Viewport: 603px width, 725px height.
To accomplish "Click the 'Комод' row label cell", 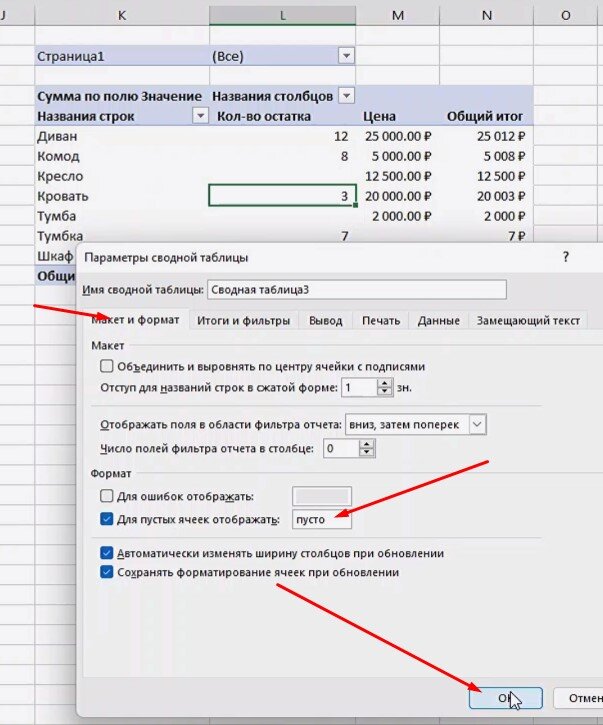I will coord(122,156).
